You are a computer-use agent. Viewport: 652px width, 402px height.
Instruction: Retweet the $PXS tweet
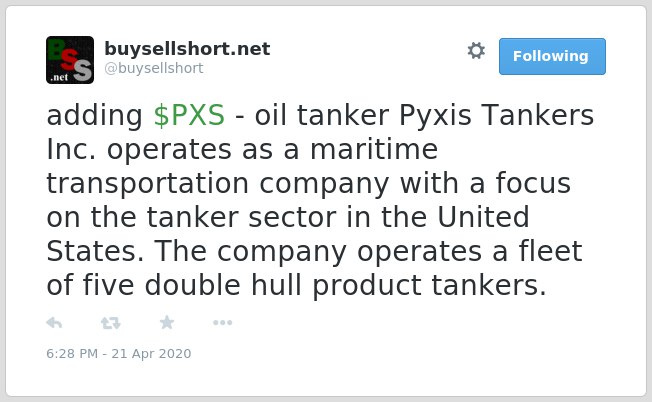point(111,323)
